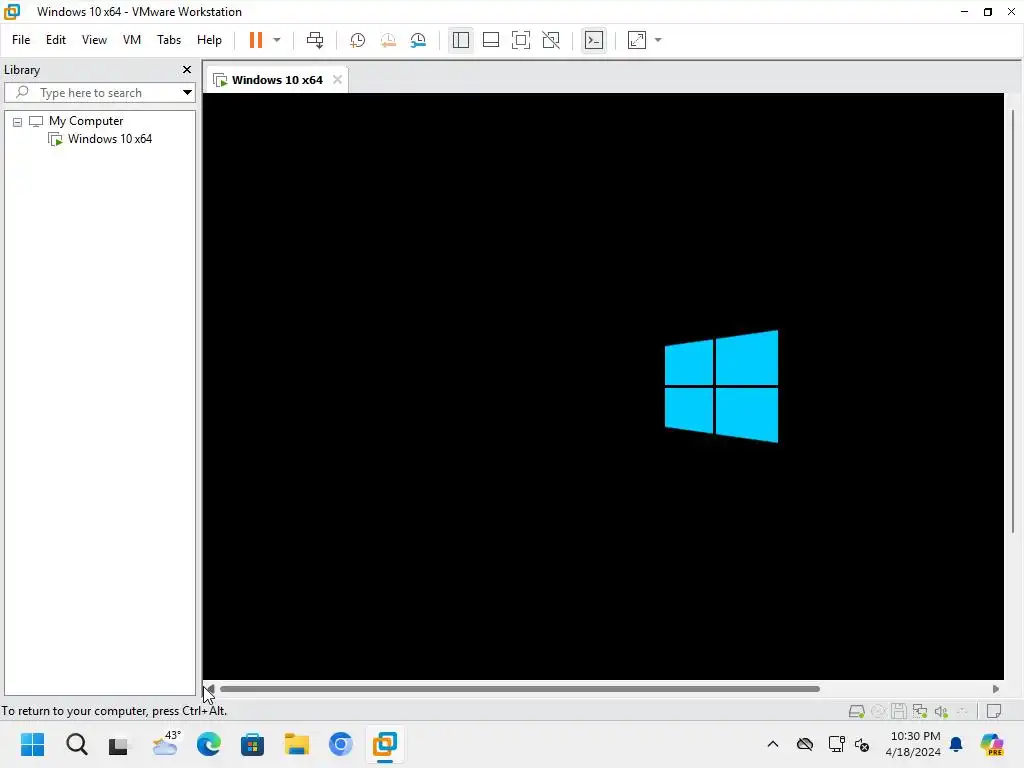
Task: Open the library search filter dropdown
Action: tap(187, 93)
